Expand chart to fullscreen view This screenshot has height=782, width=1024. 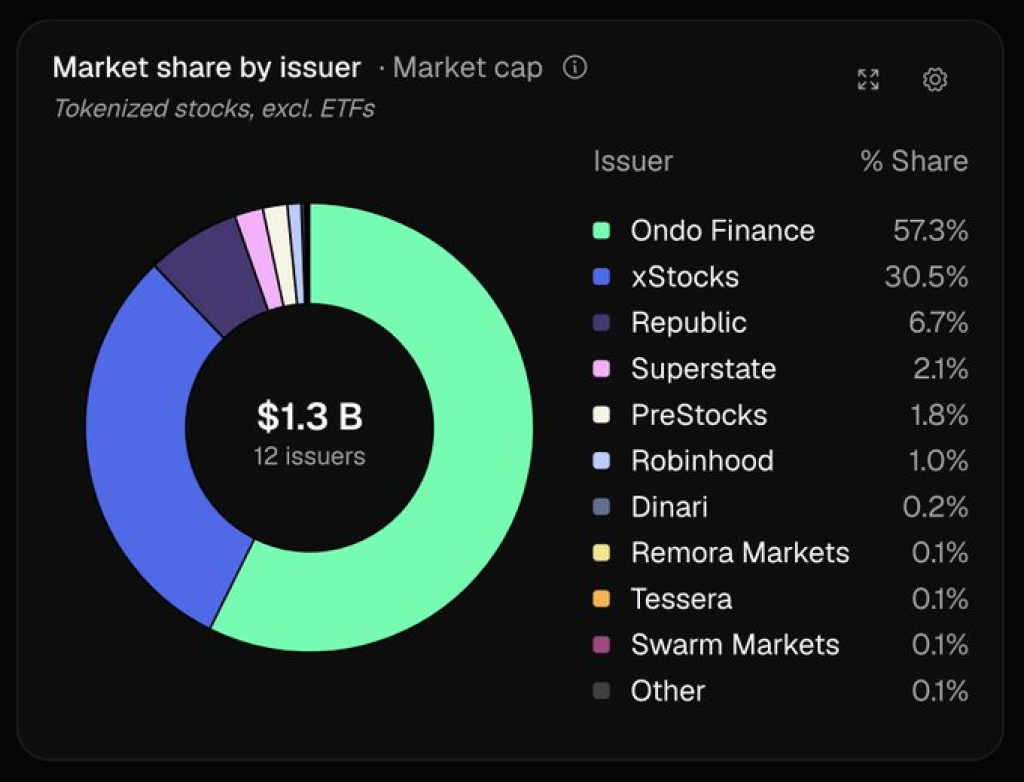[868, 80]
